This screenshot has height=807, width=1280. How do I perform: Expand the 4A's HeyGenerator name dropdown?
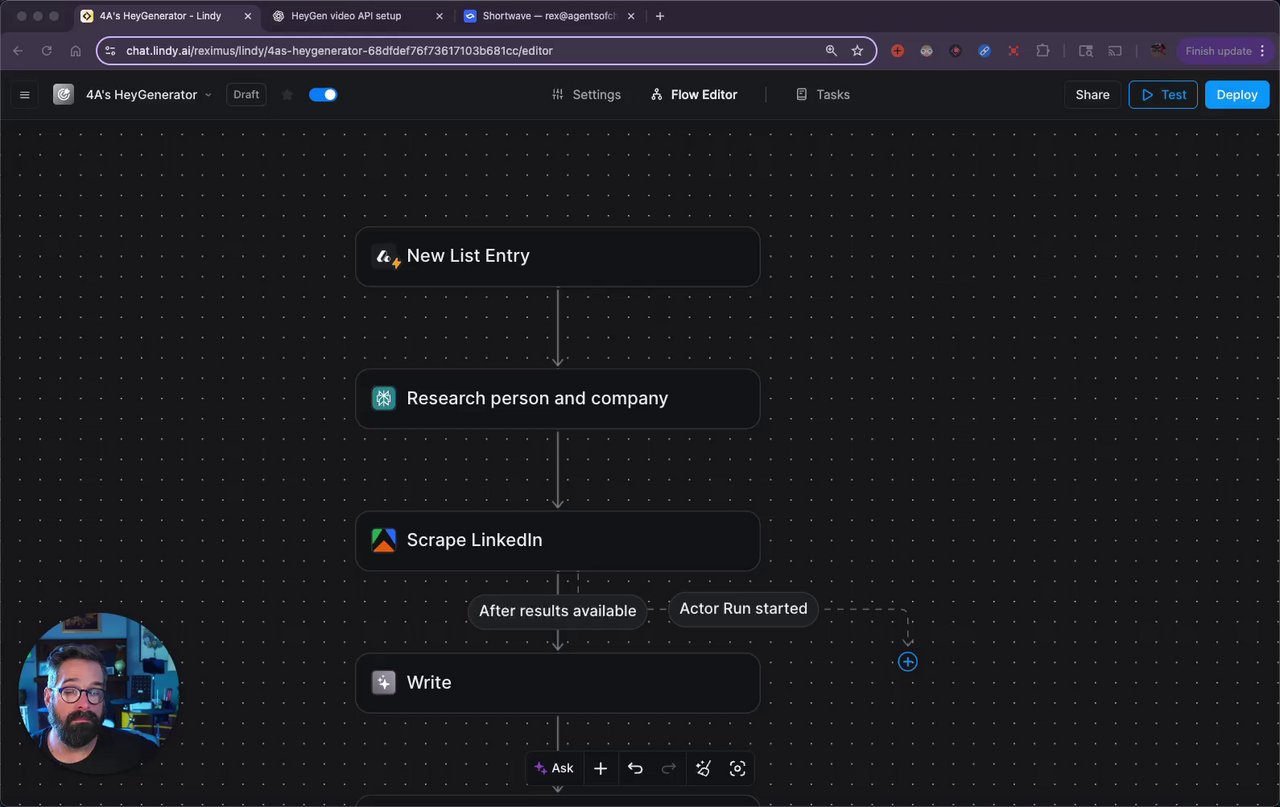(x=208, y=95)
